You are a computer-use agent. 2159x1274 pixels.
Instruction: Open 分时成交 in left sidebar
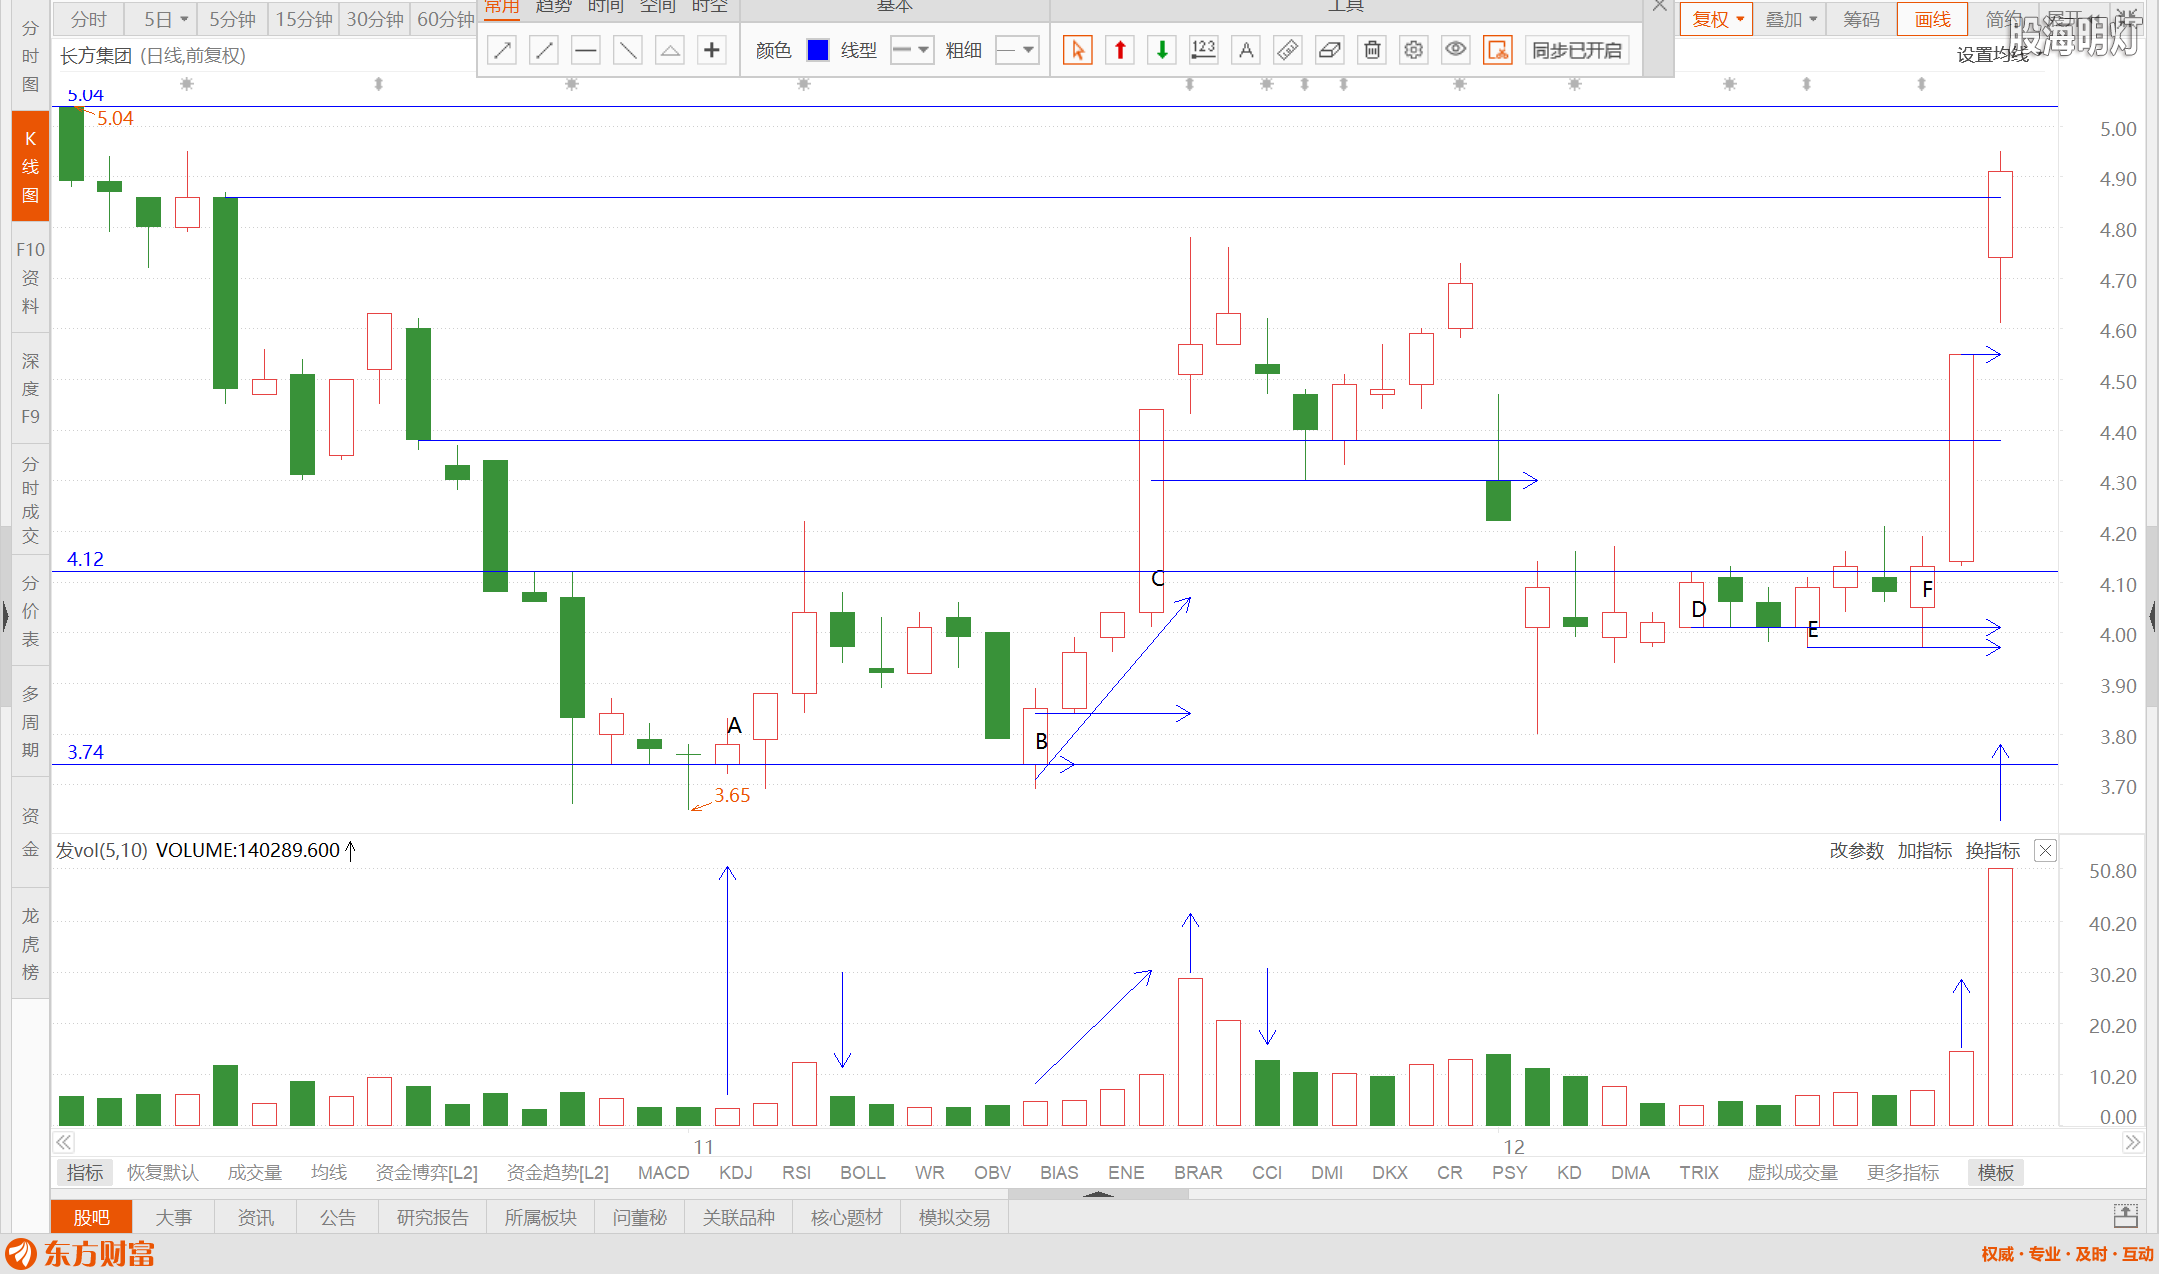(x=30, y=499)
